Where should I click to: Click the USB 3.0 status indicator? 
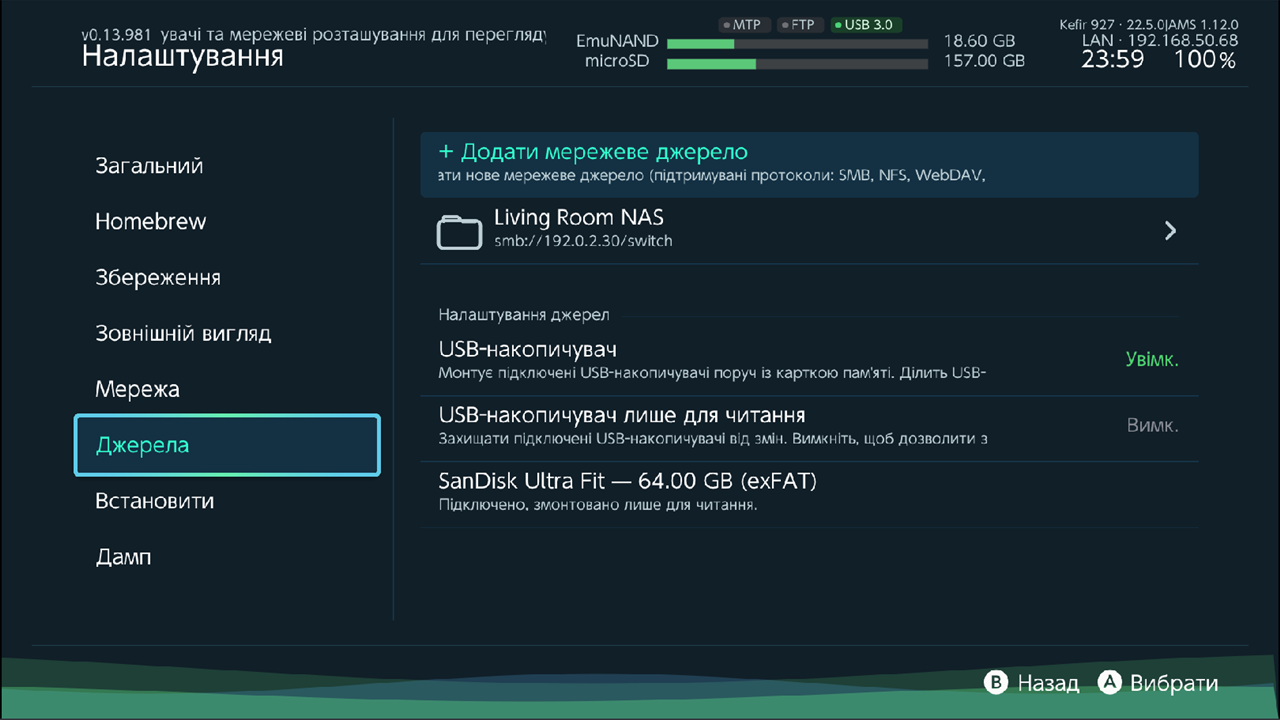(x=866, y=25)
